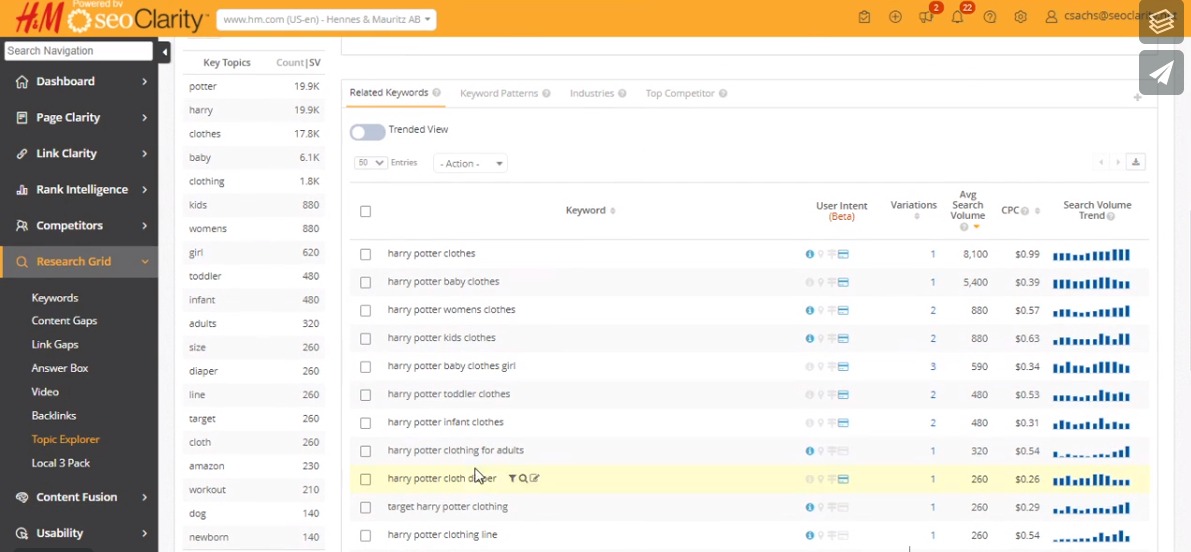Go to the next table page arrow
Viewport: 1191px width, 552px height.
pos(1117,162)
